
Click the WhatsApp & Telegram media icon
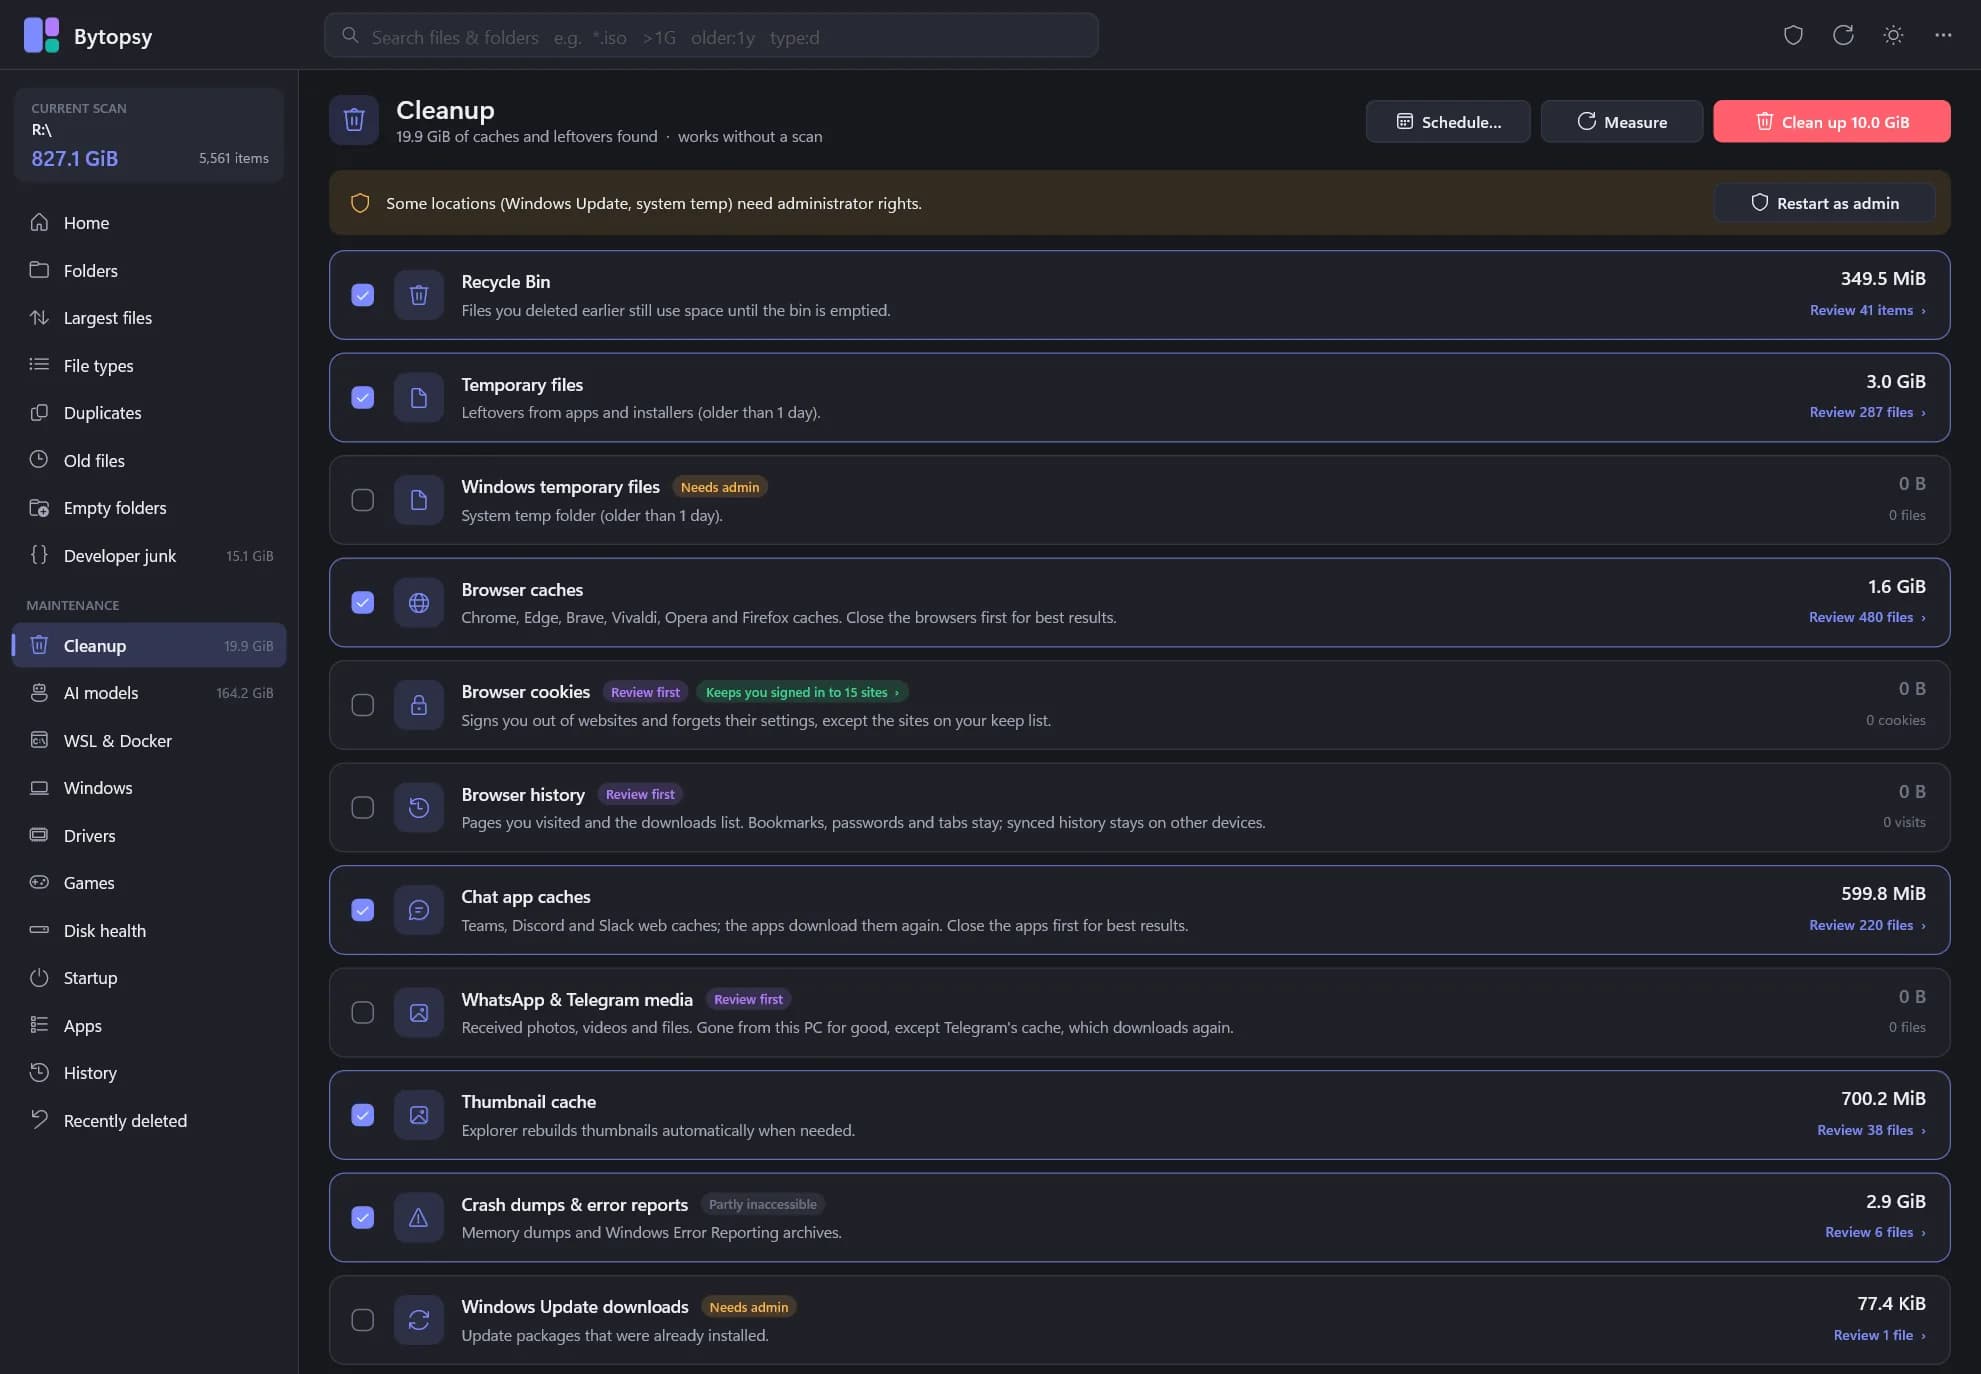tap(419, 1012)
